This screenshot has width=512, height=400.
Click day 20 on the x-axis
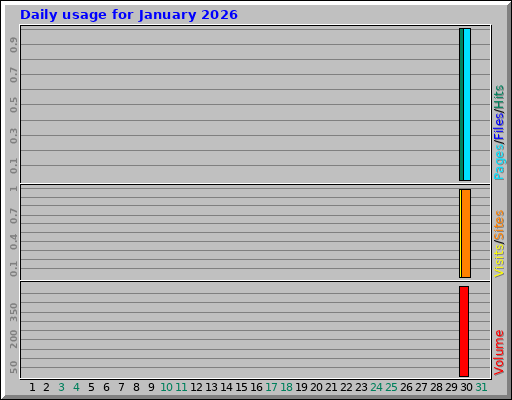(x=316, y=387)
